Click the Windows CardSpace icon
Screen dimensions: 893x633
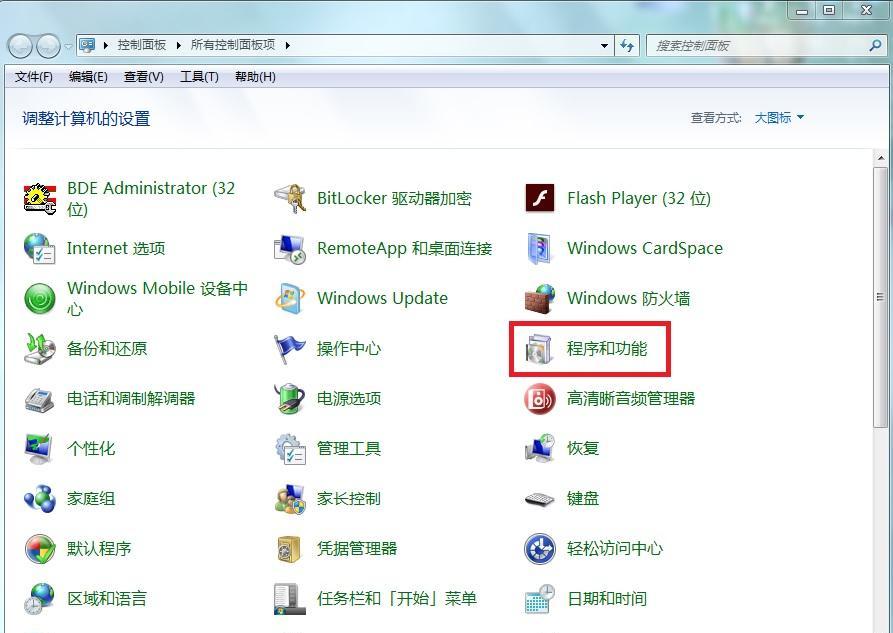point(539,248)
